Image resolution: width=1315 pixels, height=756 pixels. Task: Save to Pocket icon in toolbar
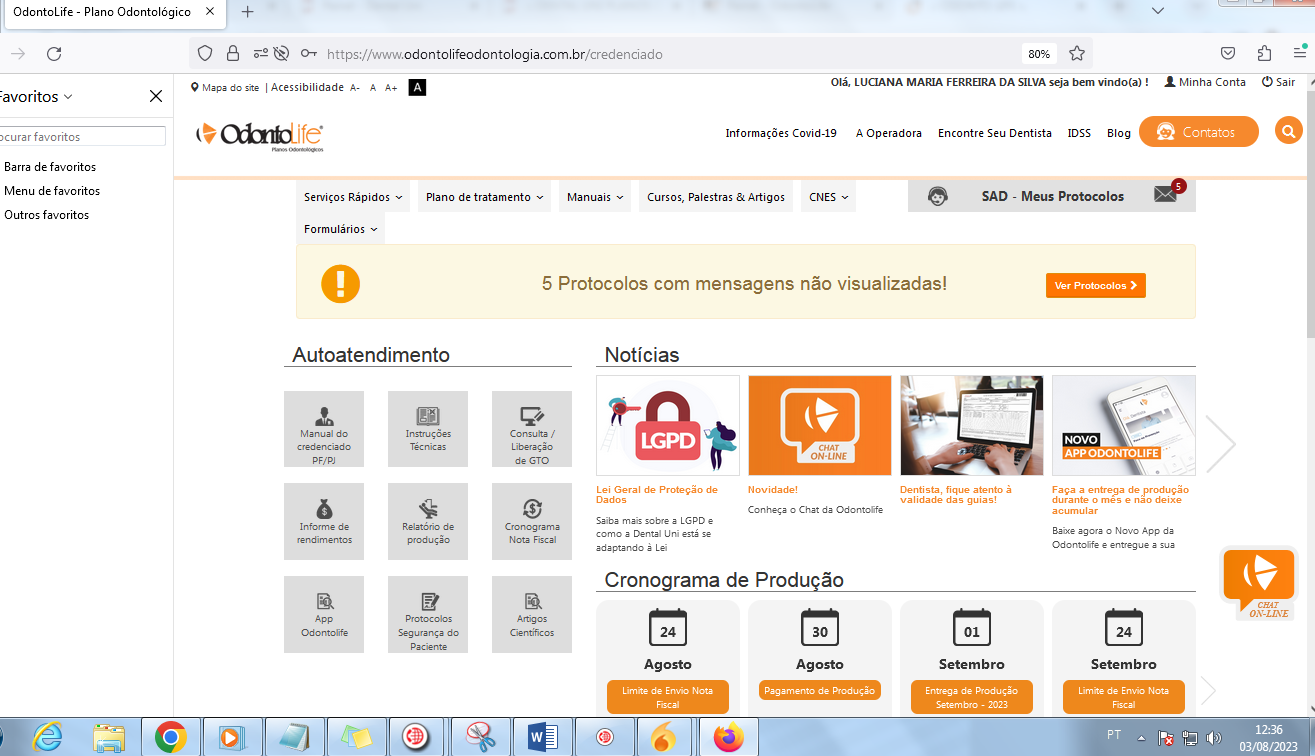click(x=1228, y=54)
